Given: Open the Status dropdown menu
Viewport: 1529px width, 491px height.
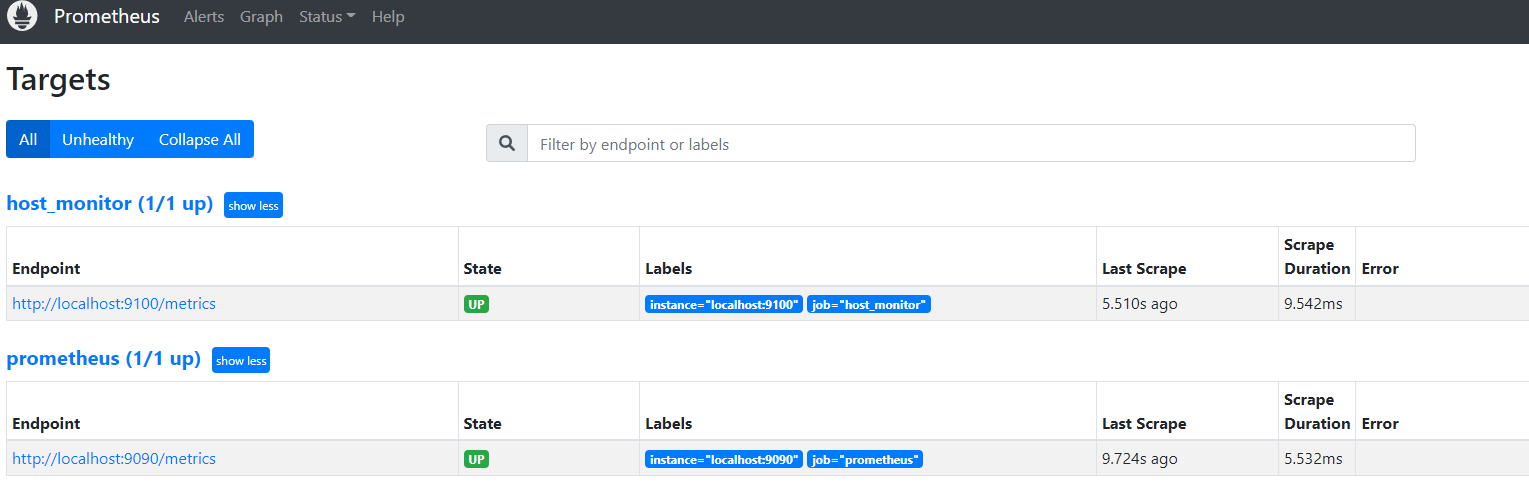Looking at the screenshot, I should (327, 17).
